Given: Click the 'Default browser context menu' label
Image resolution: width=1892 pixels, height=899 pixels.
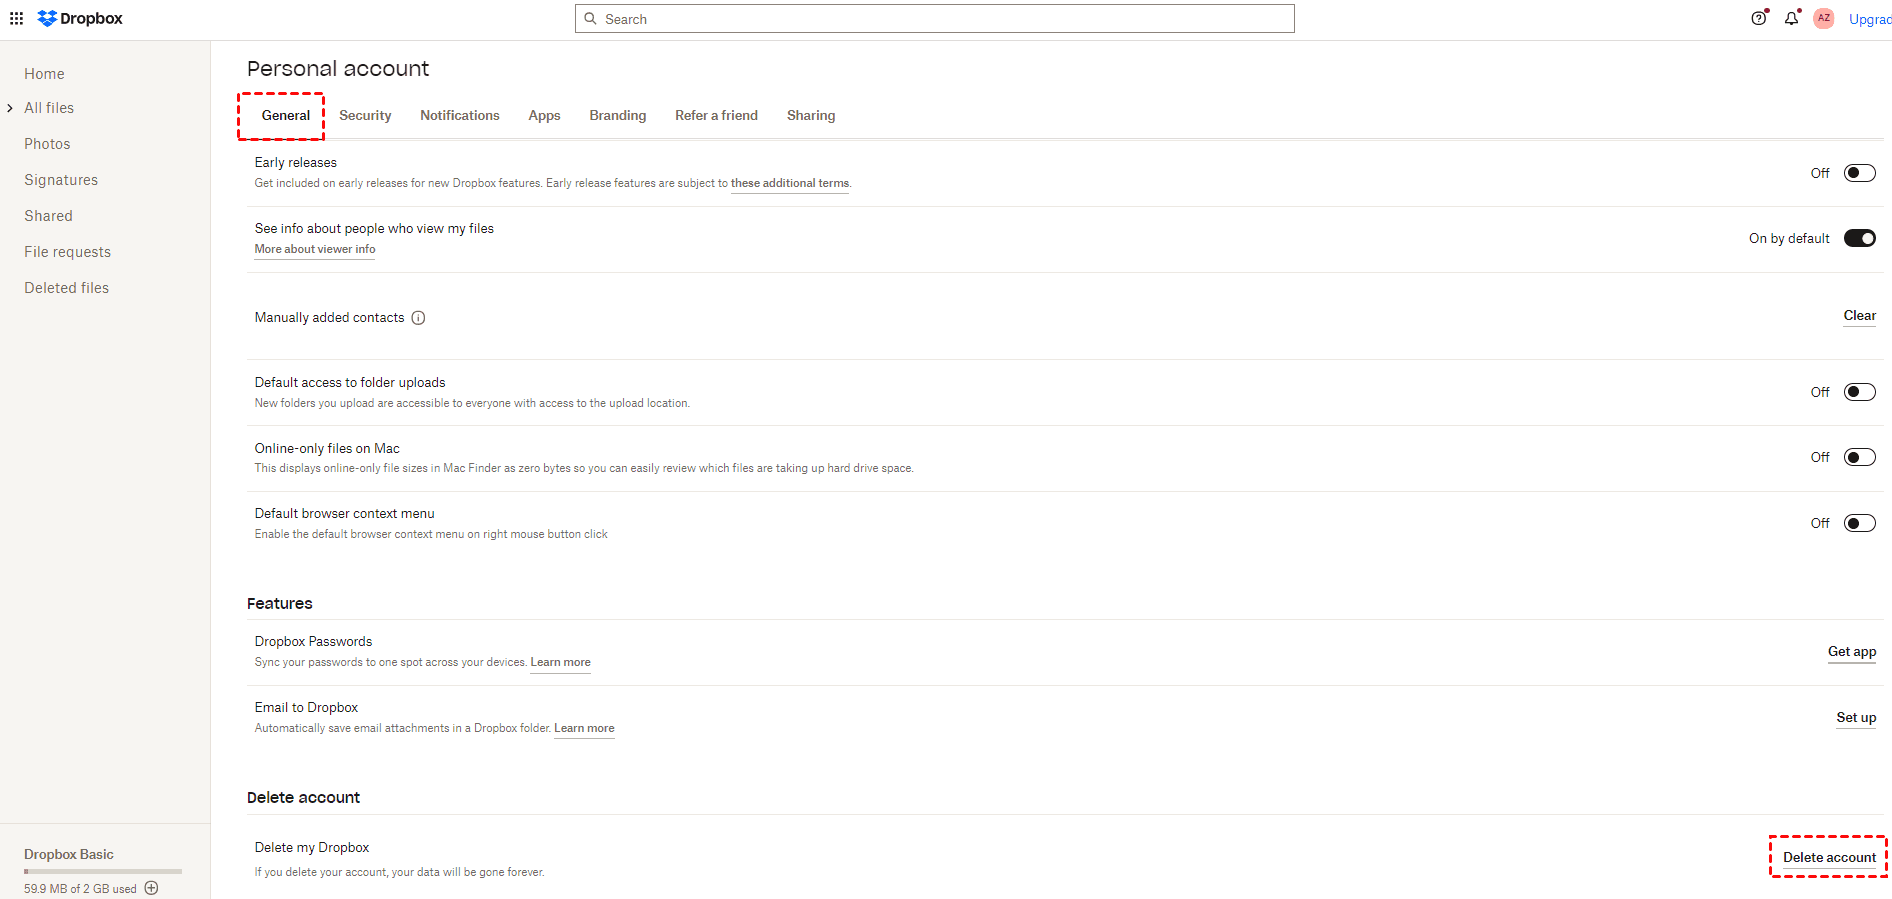Looking at the screenshot, I should pyautogui.click(x=345, y=514).
